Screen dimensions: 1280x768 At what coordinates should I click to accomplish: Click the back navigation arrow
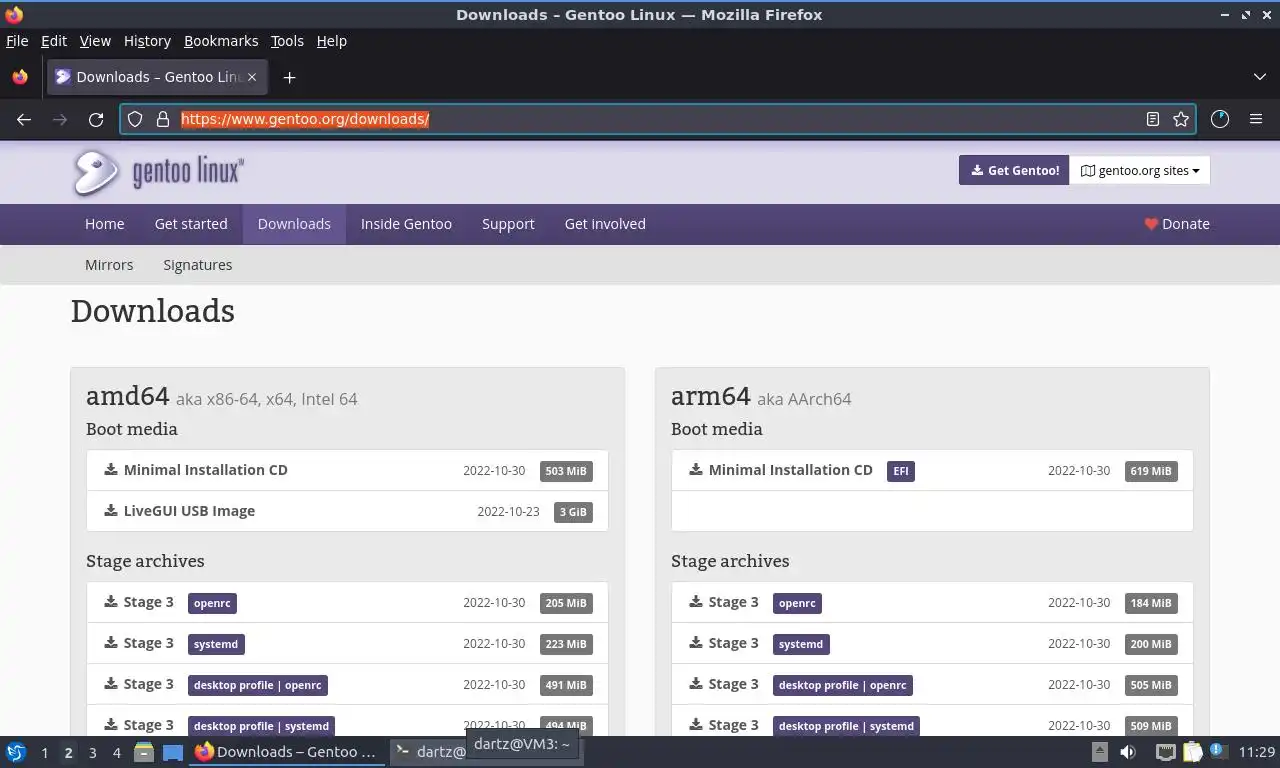coord(24,119)
